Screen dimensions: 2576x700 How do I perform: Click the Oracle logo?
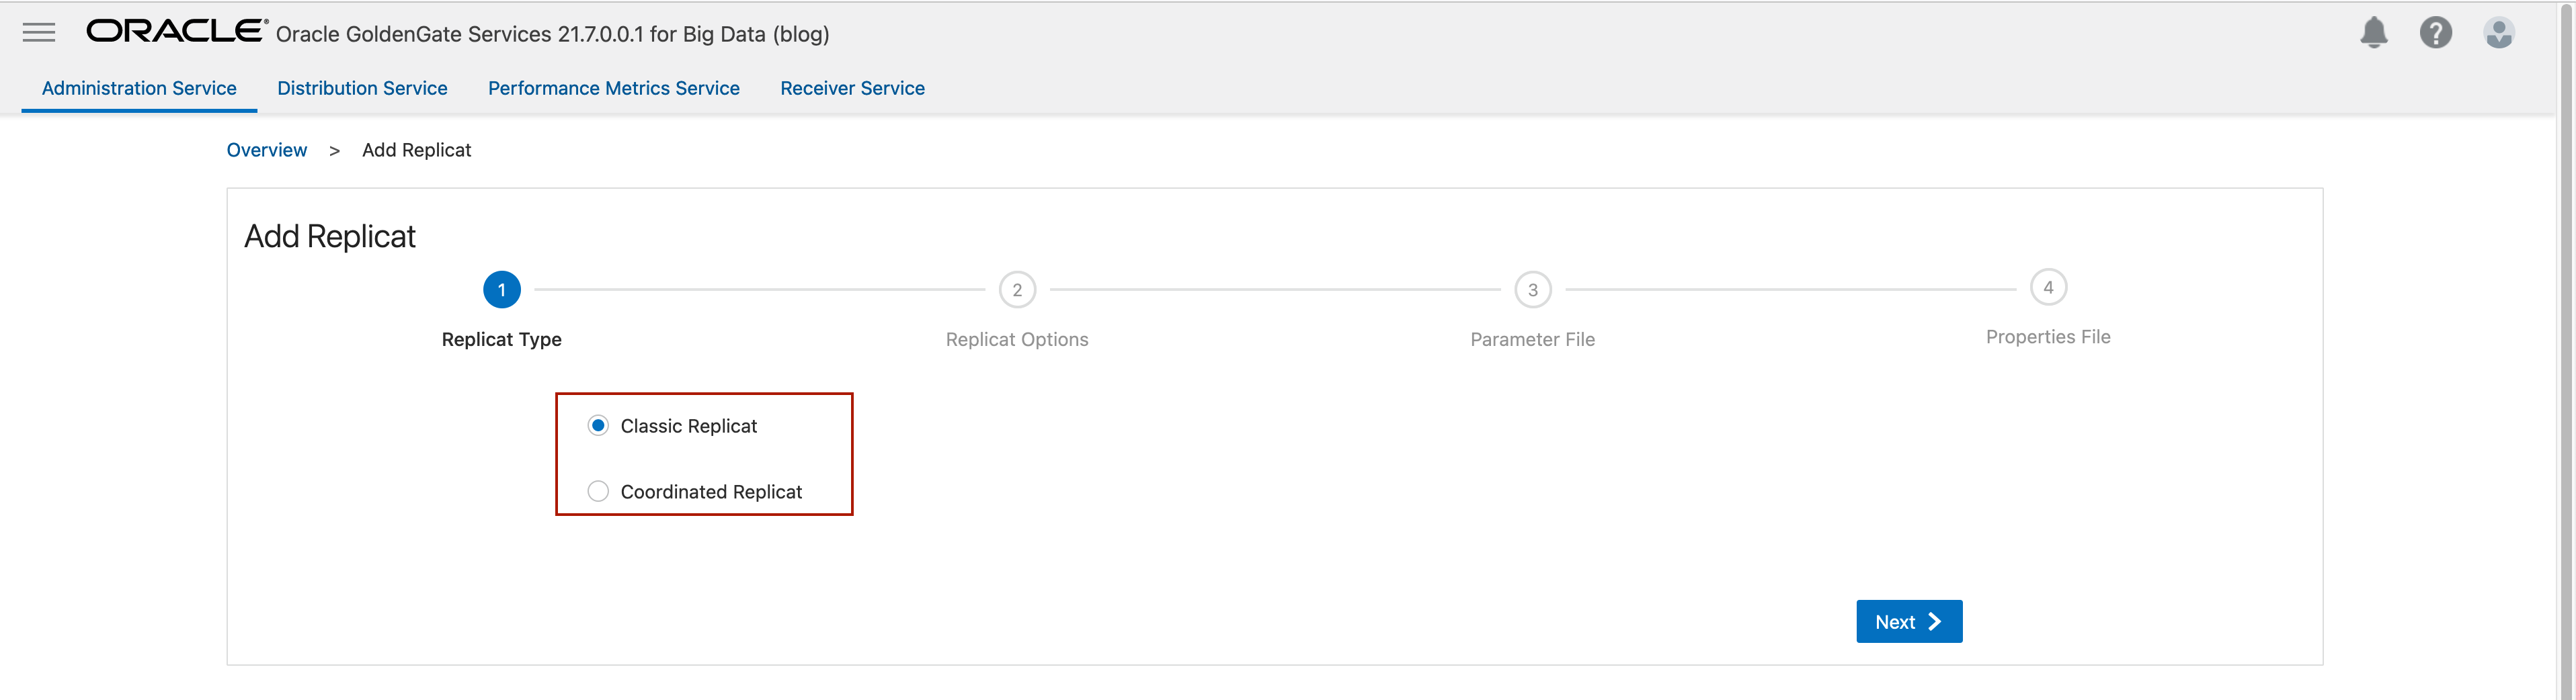click(176, 32)
